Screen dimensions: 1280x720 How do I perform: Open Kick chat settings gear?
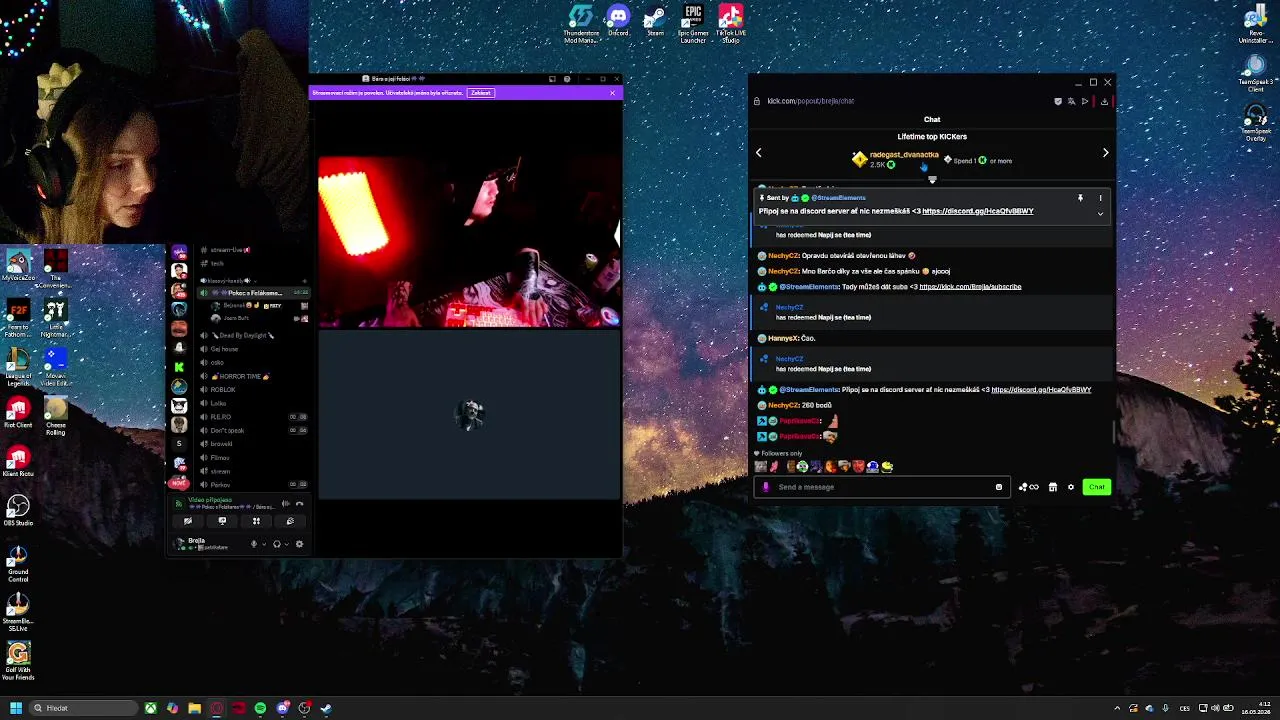1070,487
